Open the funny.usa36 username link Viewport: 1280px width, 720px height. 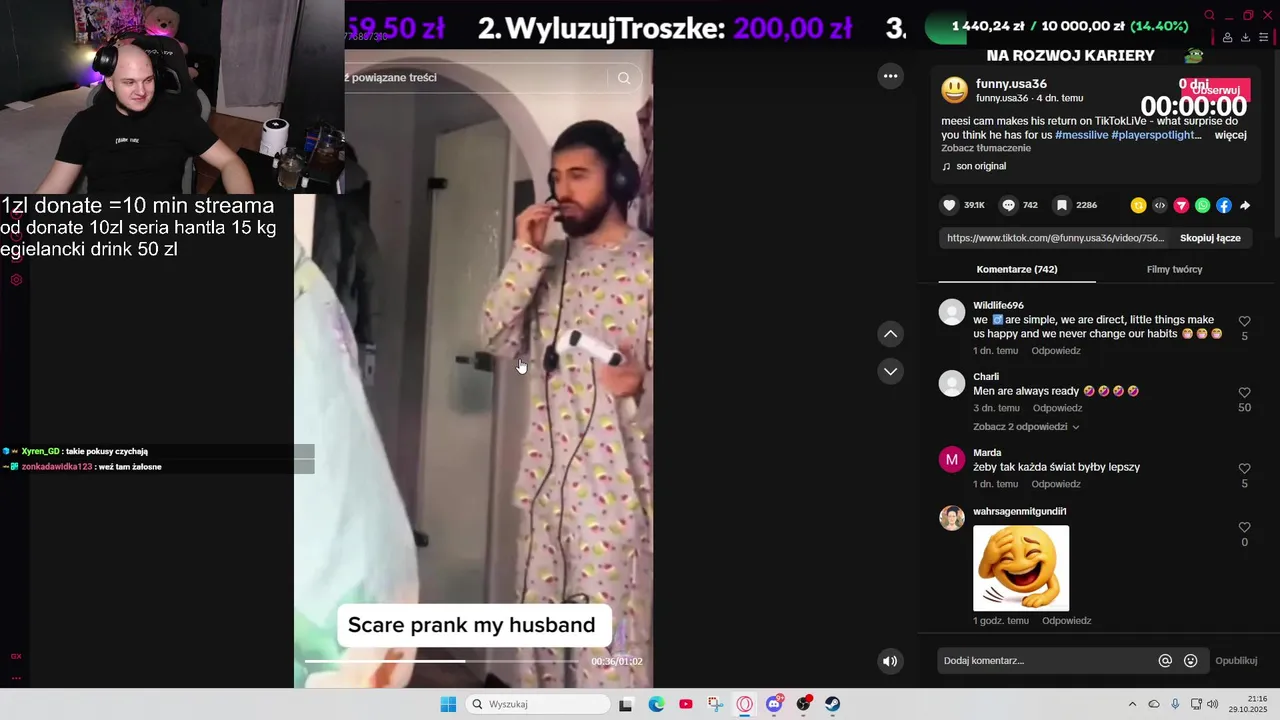click(x=1011, y=84)
